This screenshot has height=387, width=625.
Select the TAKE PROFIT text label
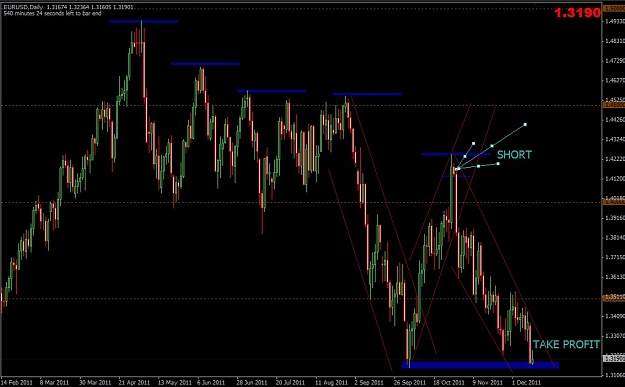[x=566, y=344]
